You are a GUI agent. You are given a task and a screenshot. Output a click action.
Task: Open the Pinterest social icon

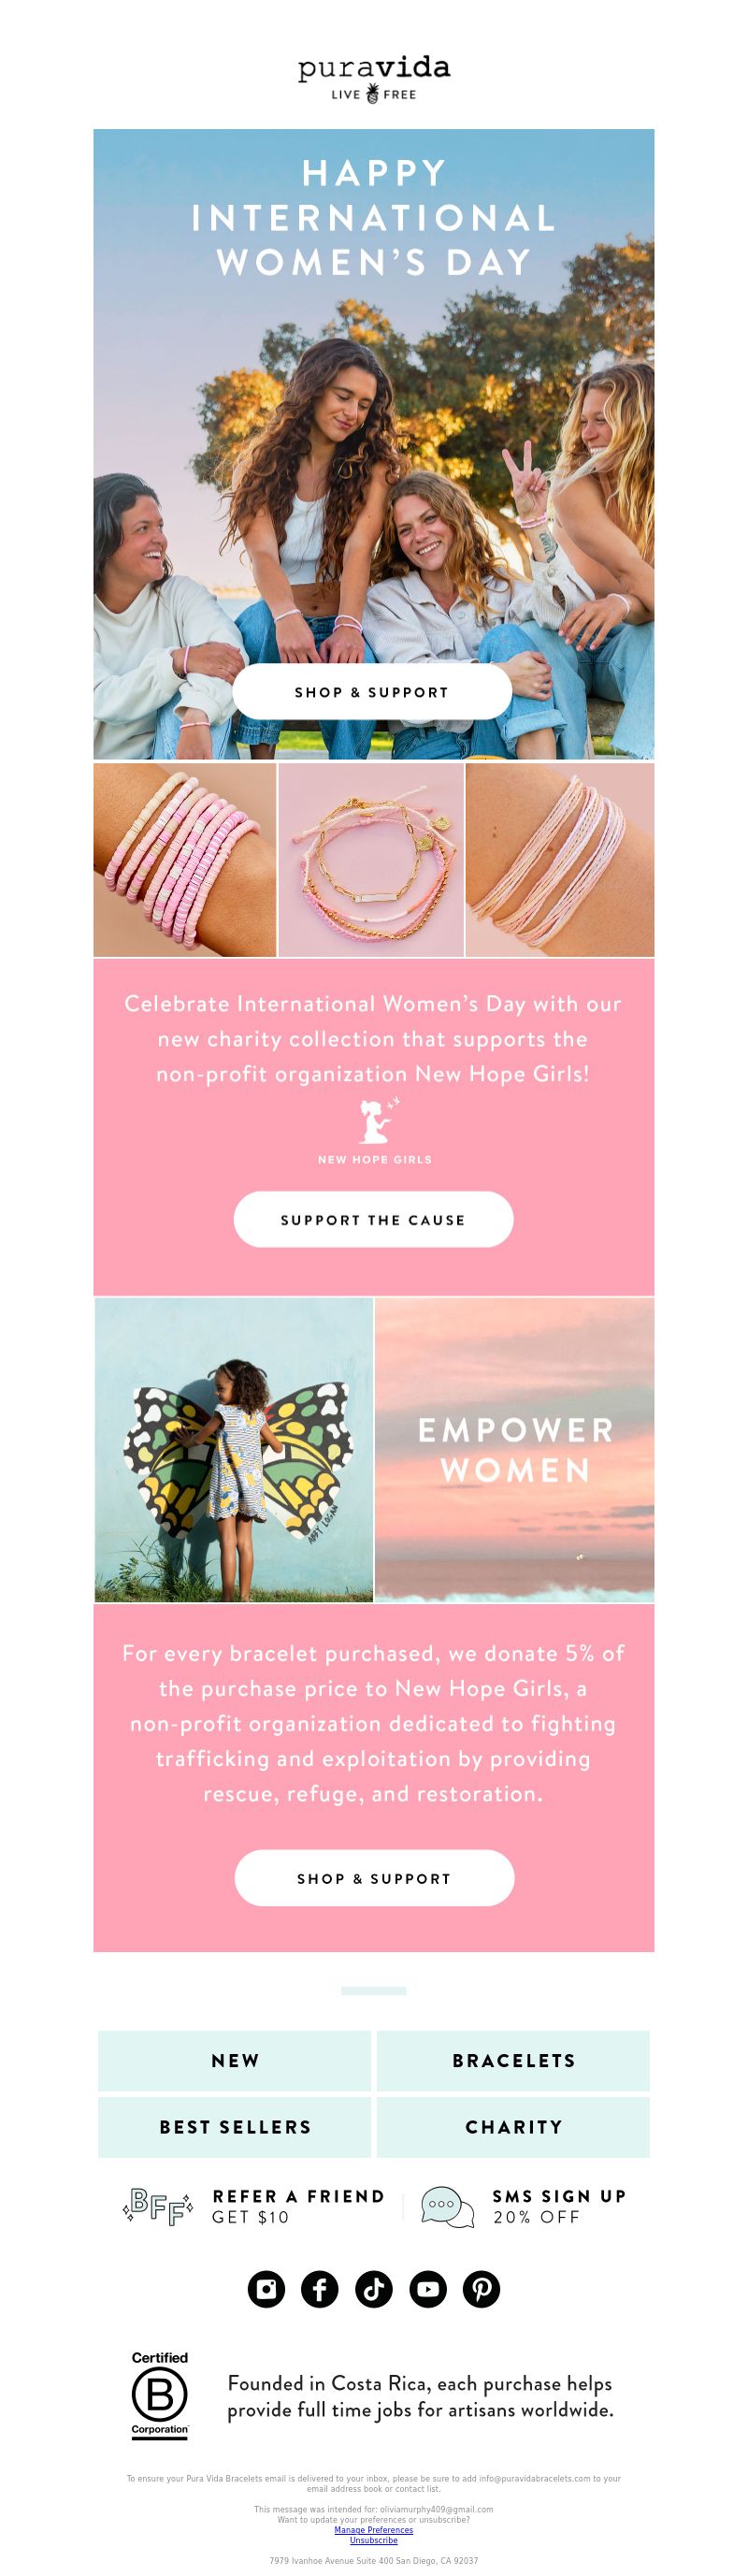tap(482, 2288)
